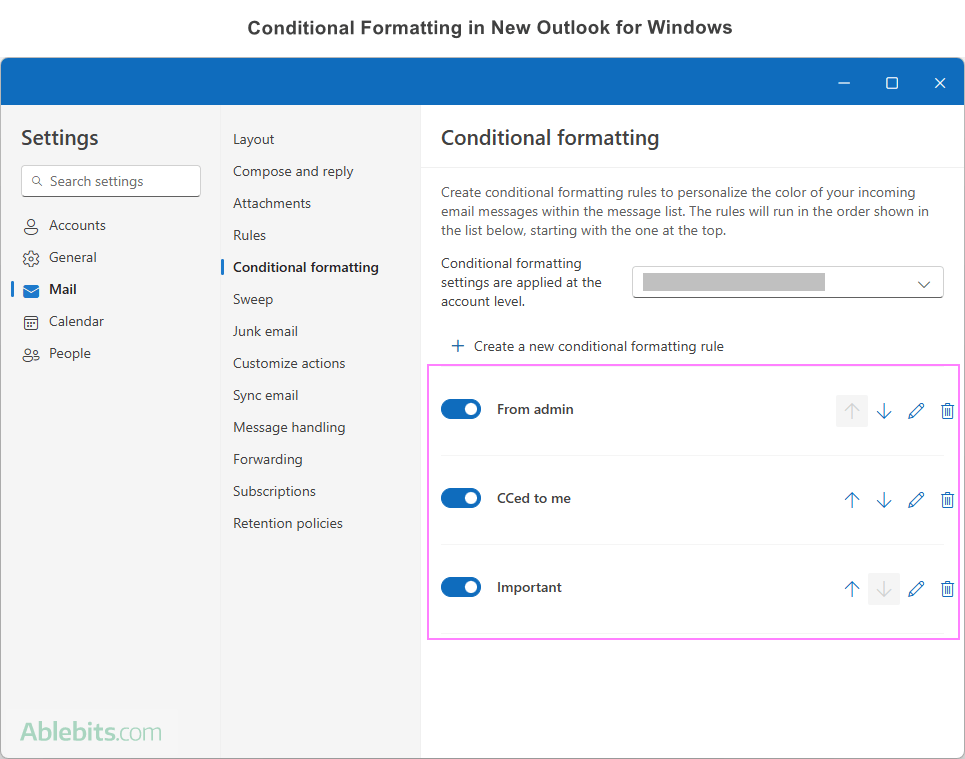
Task: Move the "From admin" rule down
Action: click(x=884, y=410)
